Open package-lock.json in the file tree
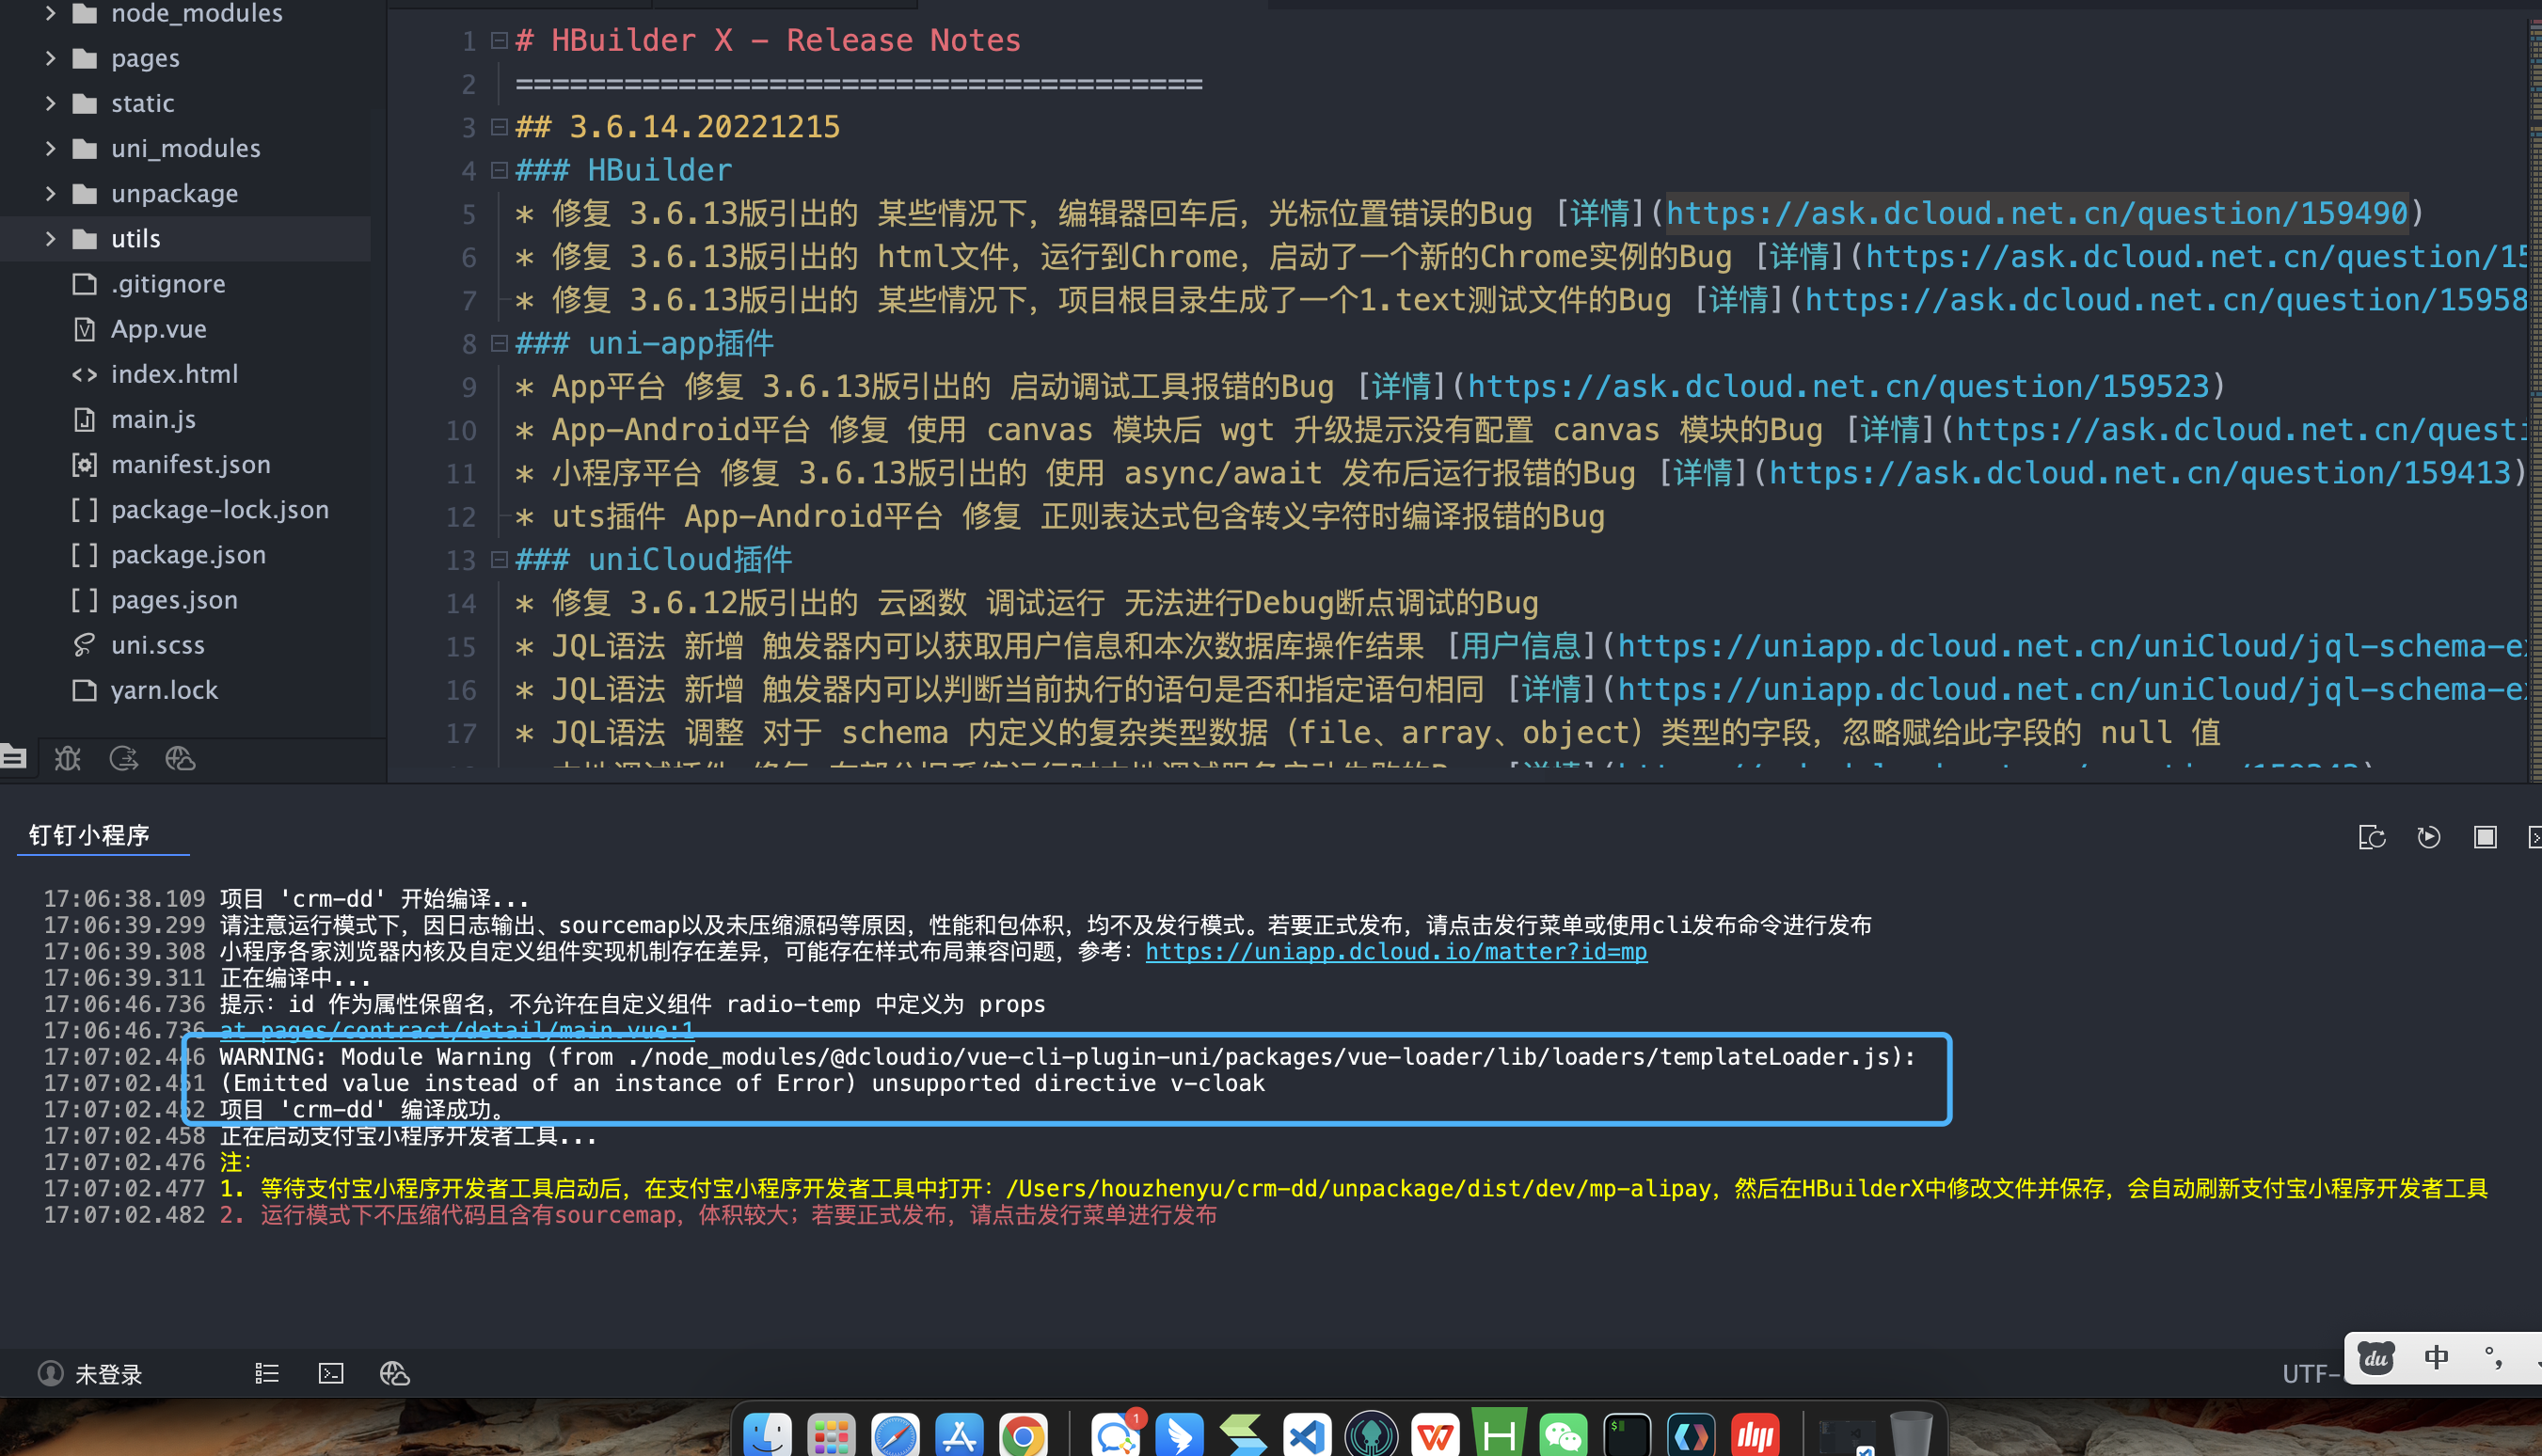Image resolution: width=2542 pixels, height=1456 pixels. pyautogui.click(x=220, y=509)
